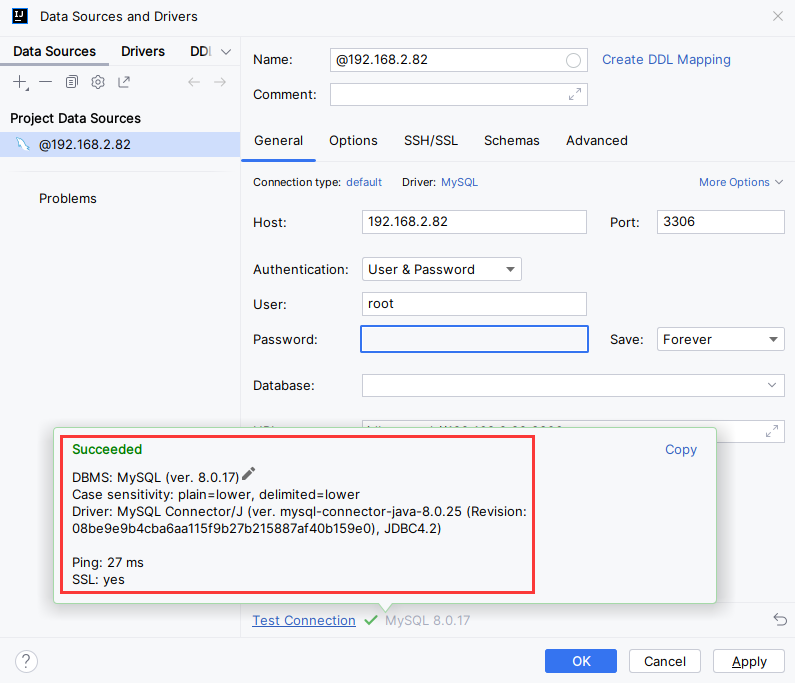Click the OK button
The height and width of the screenshot is (683, 795).
pyautogui.click(x=581, y=661)
